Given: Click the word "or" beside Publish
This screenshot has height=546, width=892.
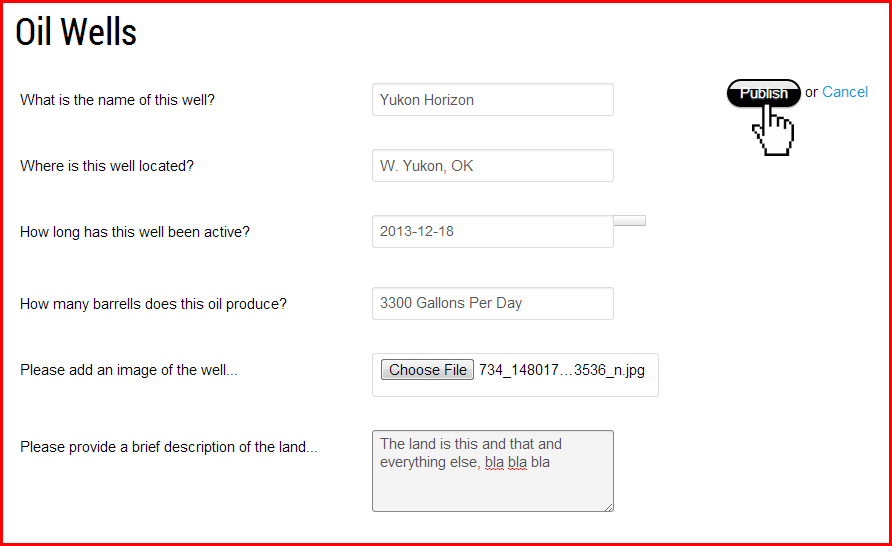Looking at the screenshot, I should (811, 92).
